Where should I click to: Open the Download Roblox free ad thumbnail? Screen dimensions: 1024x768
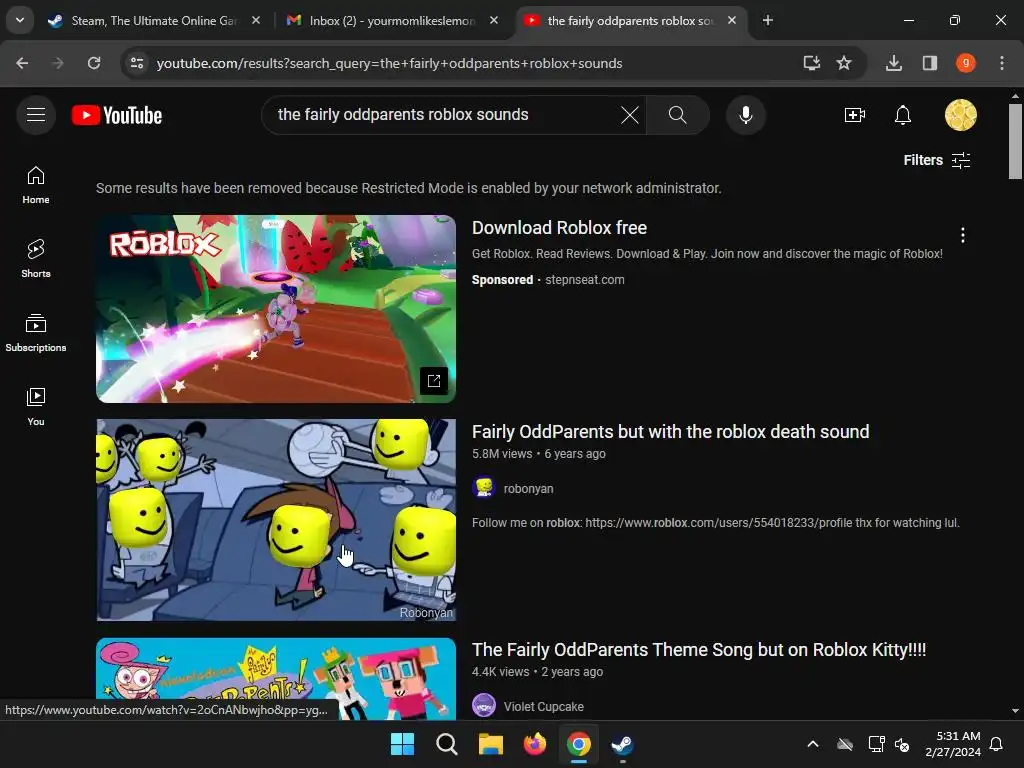(x=276, y=308)
